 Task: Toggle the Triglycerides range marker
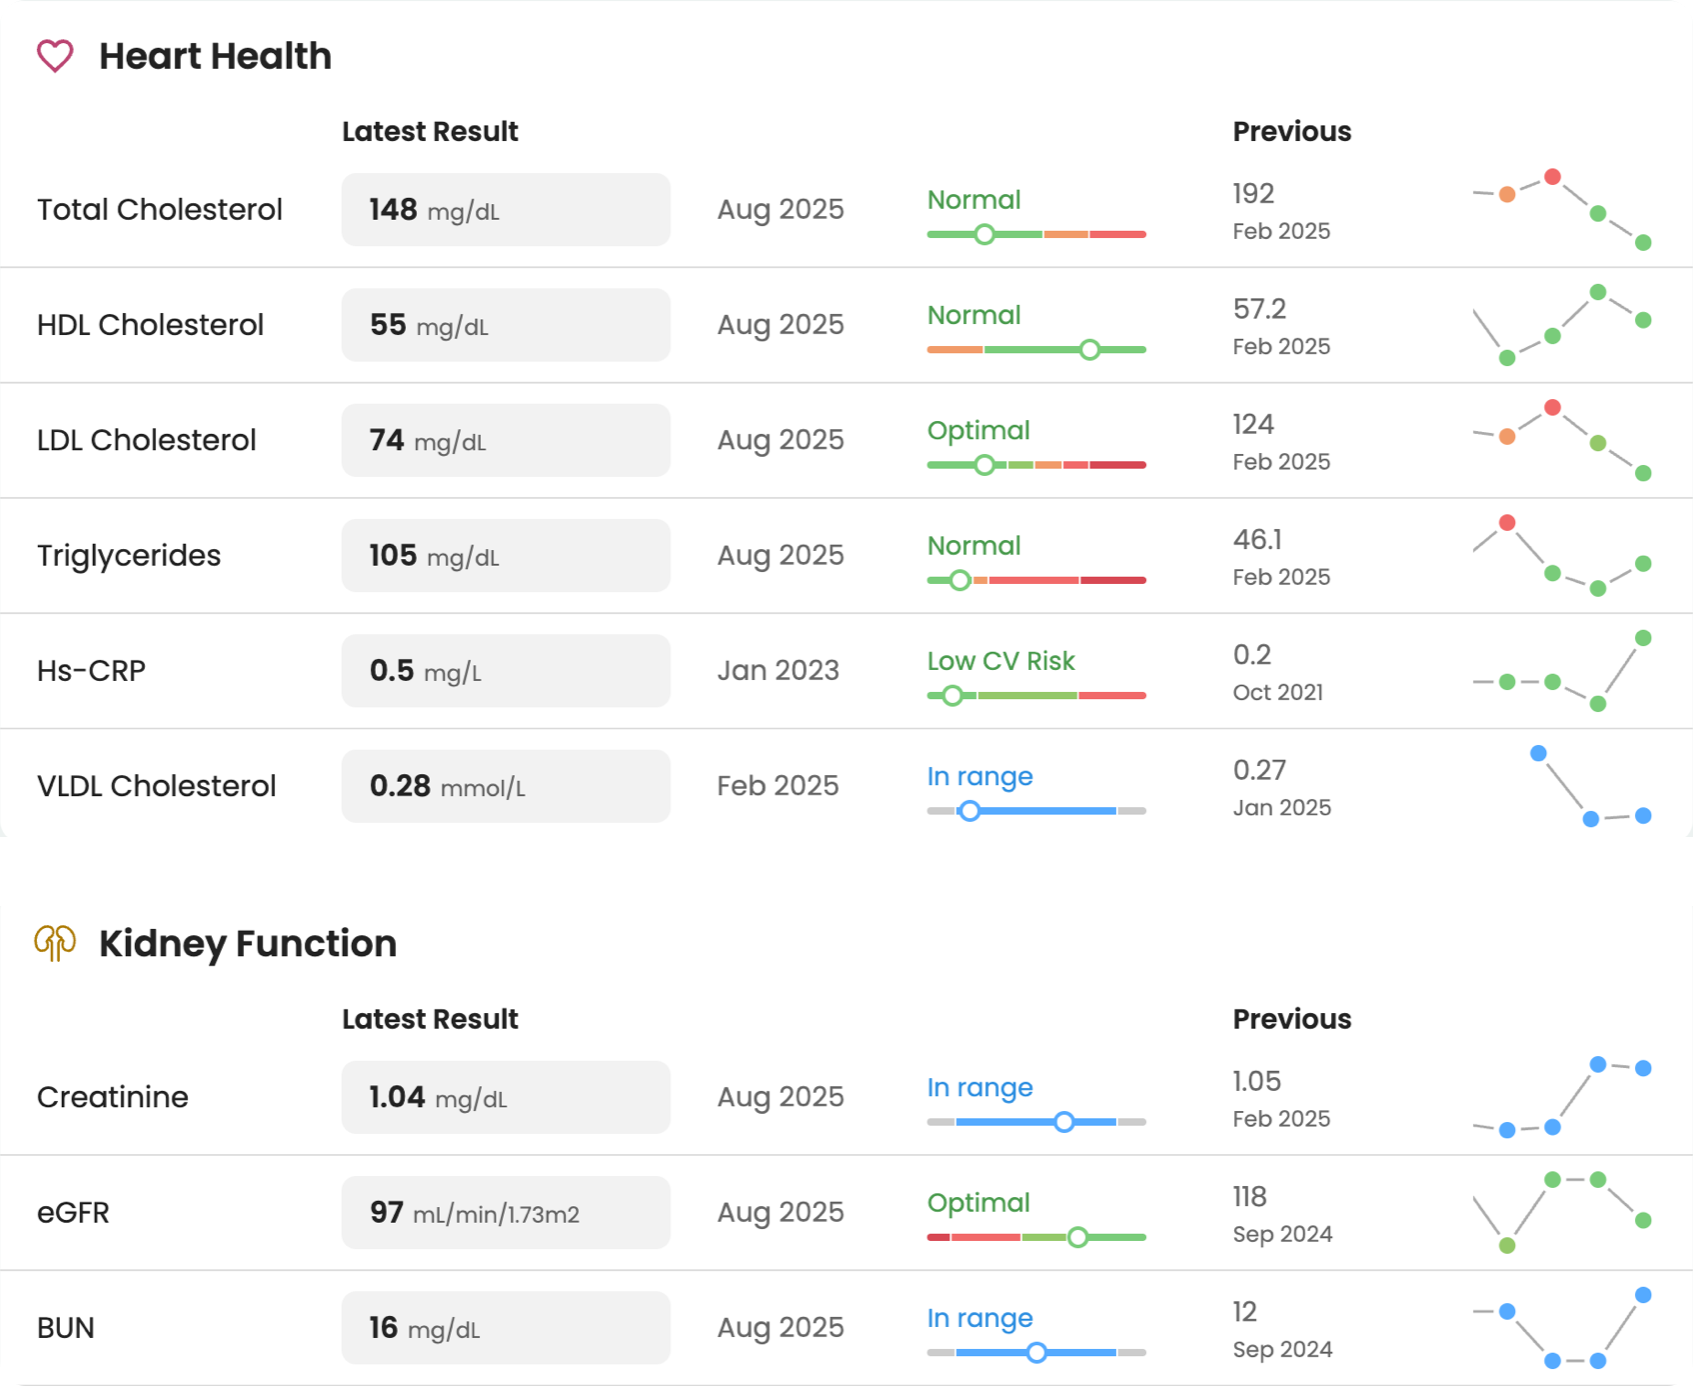(960, 579)
